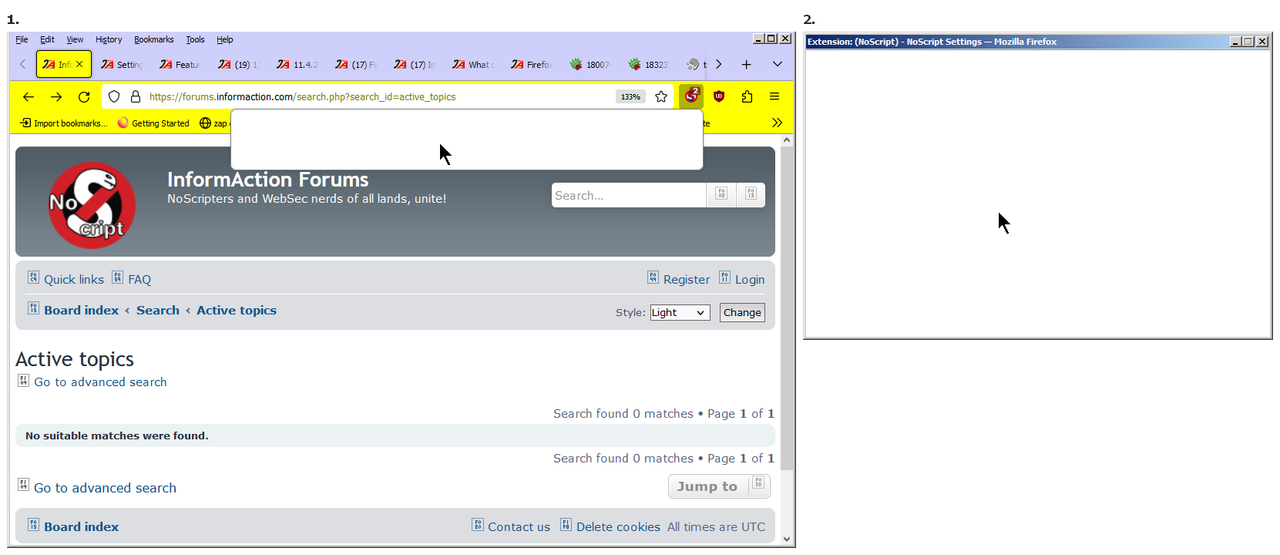Click the Contact us footer link
The height and width of the screenshot is (555, 1280).
[x=519, y=527]
